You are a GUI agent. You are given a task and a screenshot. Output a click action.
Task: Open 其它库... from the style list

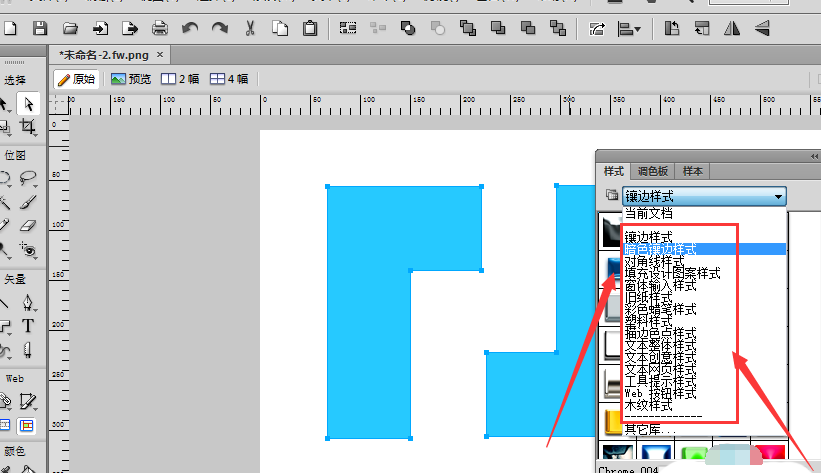(x=704, y=430)
